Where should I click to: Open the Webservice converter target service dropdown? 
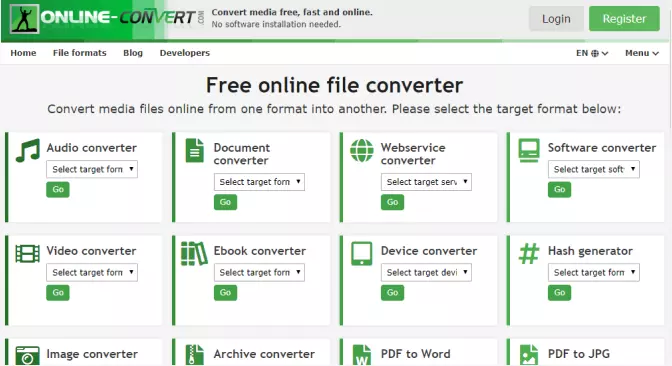click(426, 182)
